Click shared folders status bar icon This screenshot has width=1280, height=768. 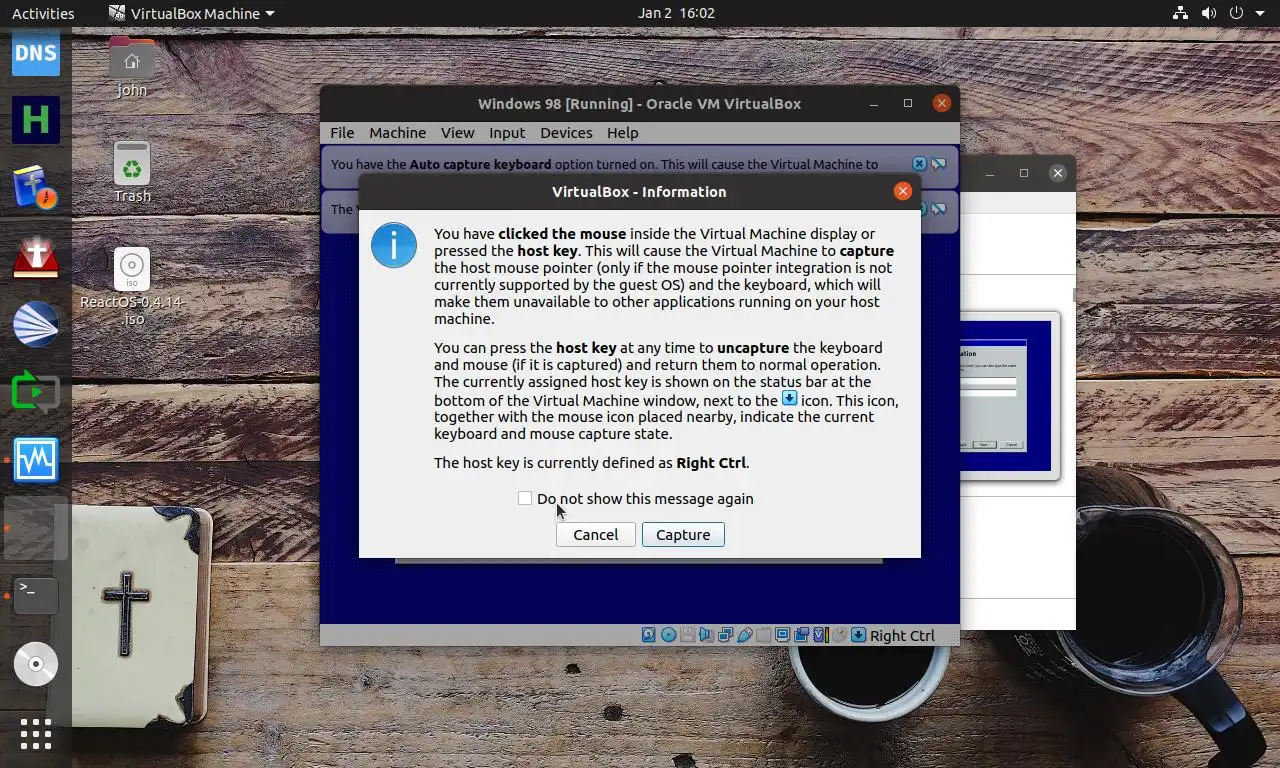(x=763, y=635)
